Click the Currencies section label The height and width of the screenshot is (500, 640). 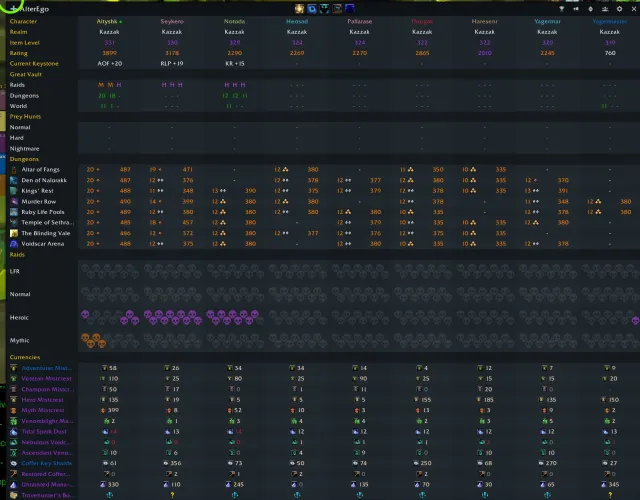tap(25, 357)
